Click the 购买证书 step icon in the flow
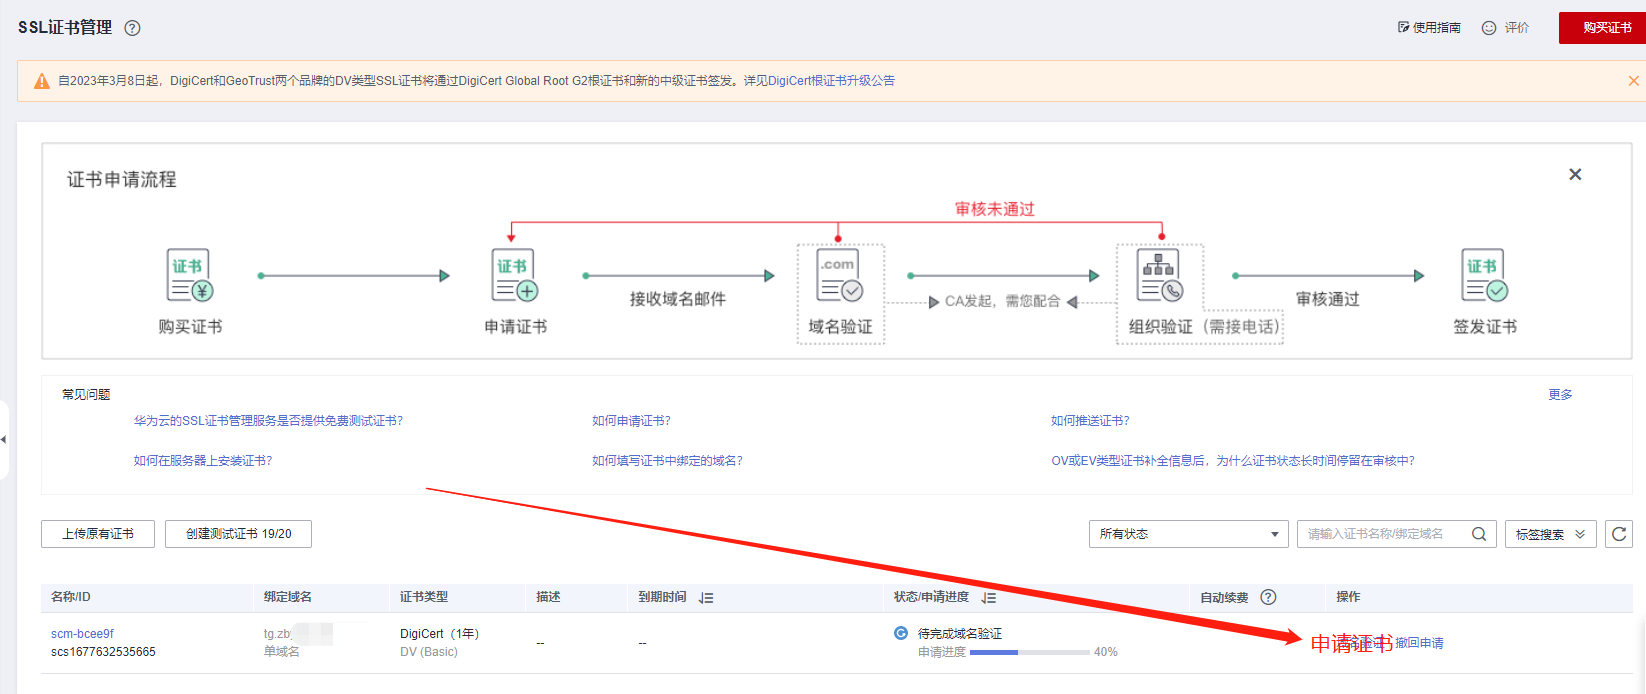The image size is (1646, 694). 189,275
